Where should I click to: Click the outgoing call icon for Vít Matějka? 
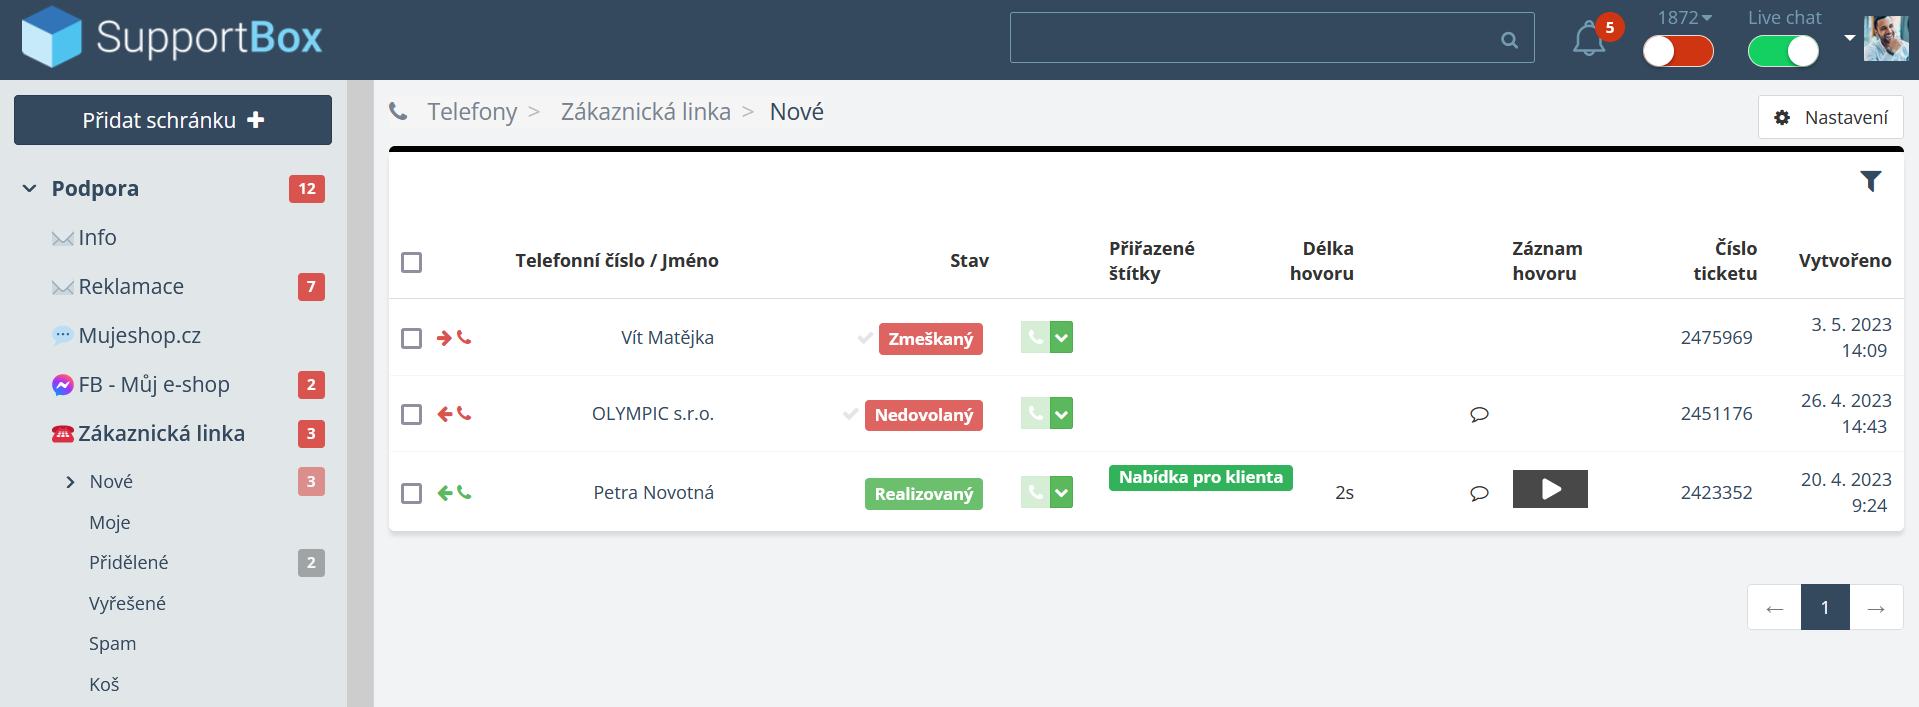tap(454, 338)
